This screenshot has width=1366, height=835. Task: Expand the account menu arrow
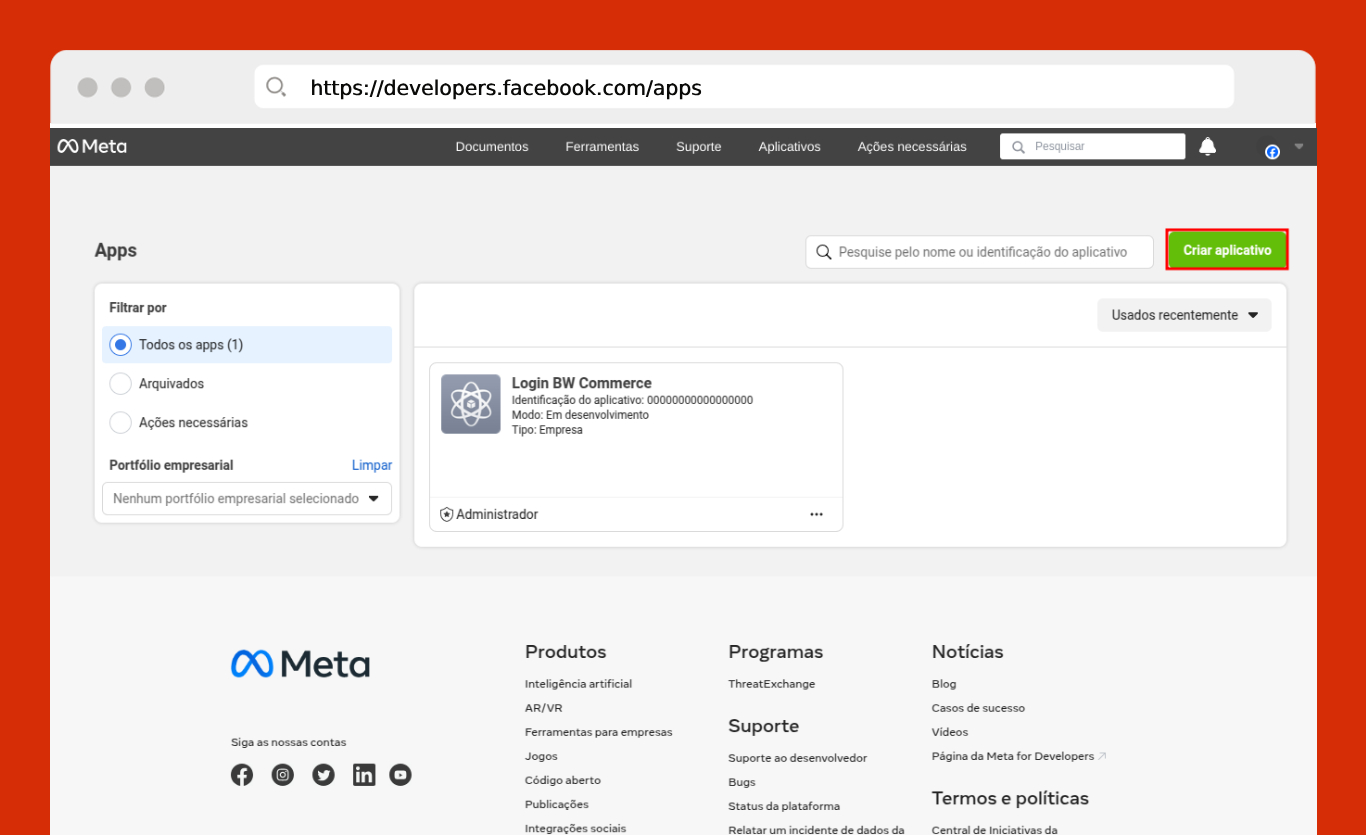point(1299,146)
